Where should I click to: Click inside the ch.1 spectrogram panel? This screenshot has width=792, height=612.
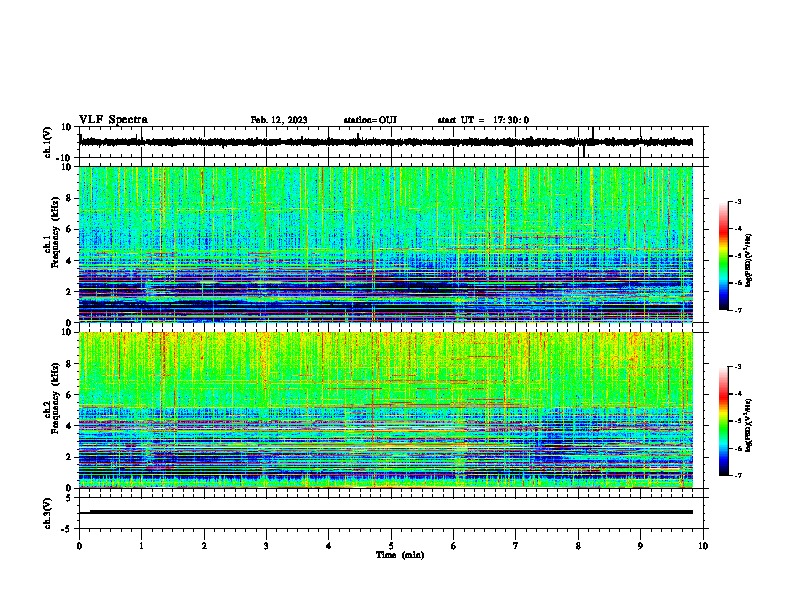(x=386, y=244)
